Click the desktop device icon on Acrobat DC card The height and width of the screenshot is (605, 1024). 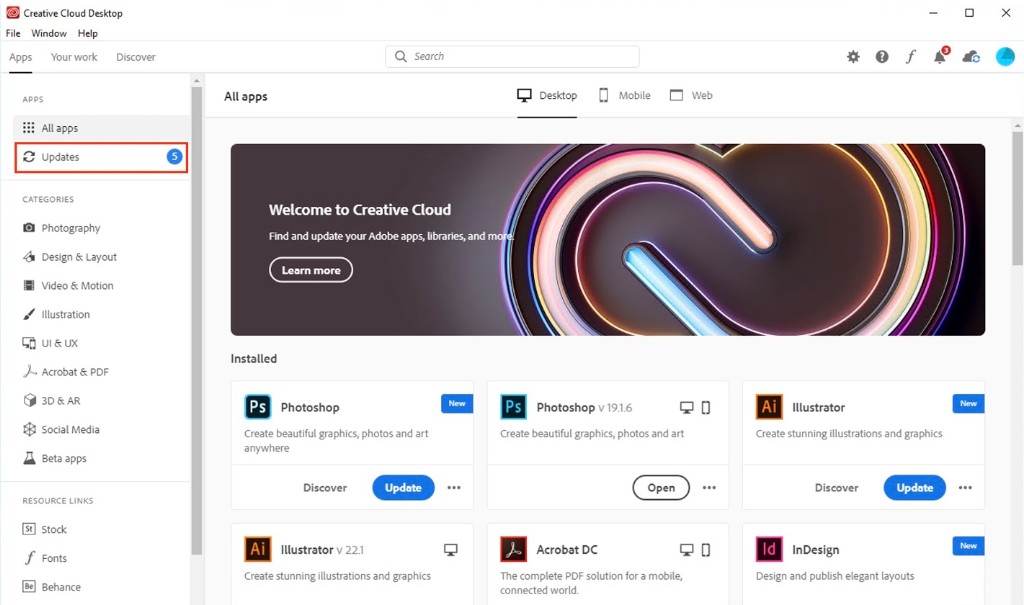[x=686, y=550]
